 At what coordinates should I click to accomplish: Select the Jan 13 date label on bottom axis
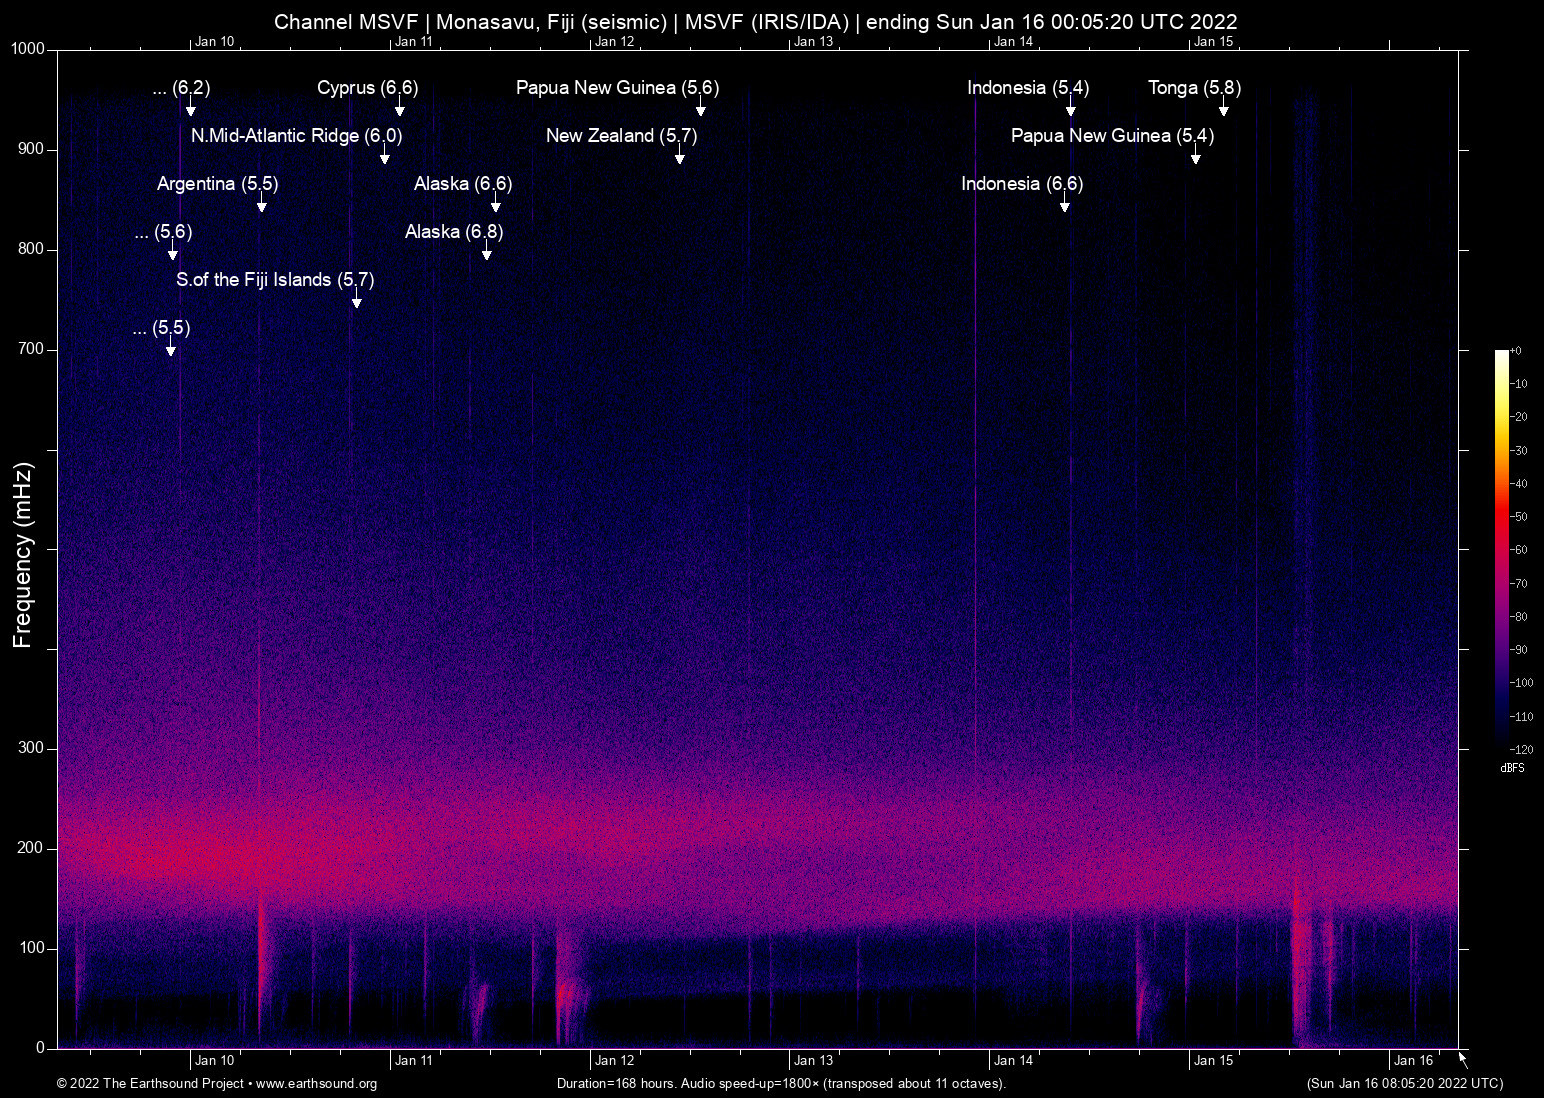[x=815, y=1060]
